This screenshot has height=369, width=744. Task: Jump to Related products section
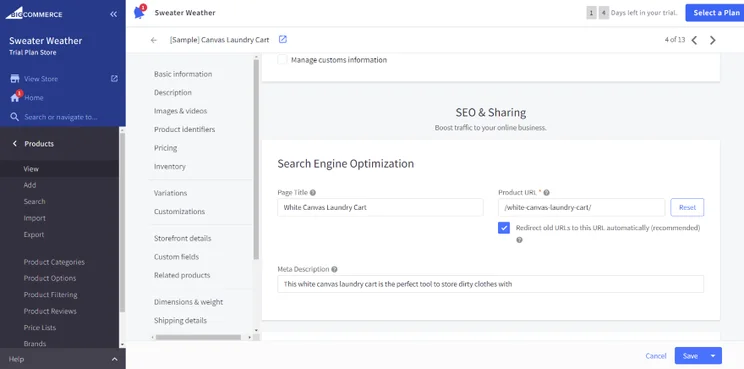click(x=182, y=275)
